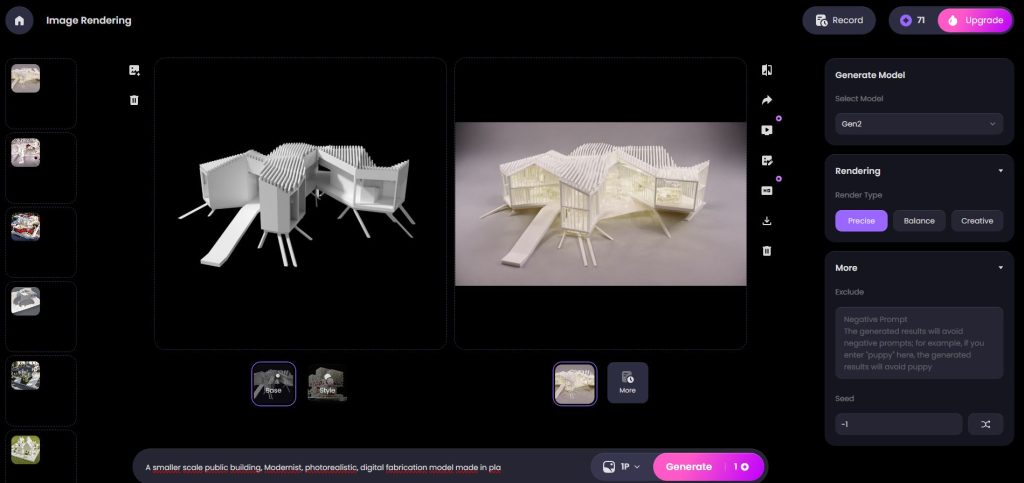Open the Gen2 model dropdown

click(x=919, y=124)
